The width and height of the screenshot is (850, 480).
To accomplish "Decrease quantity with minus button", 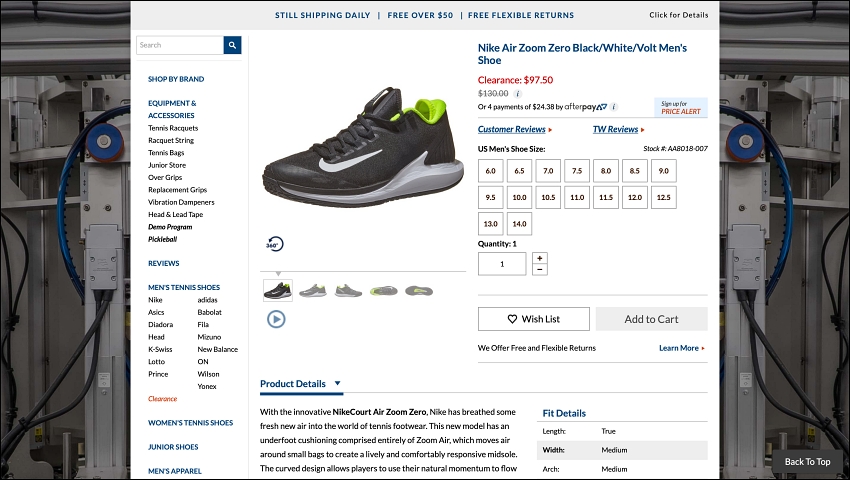I will pyautogui.click(x=539, y=270).
